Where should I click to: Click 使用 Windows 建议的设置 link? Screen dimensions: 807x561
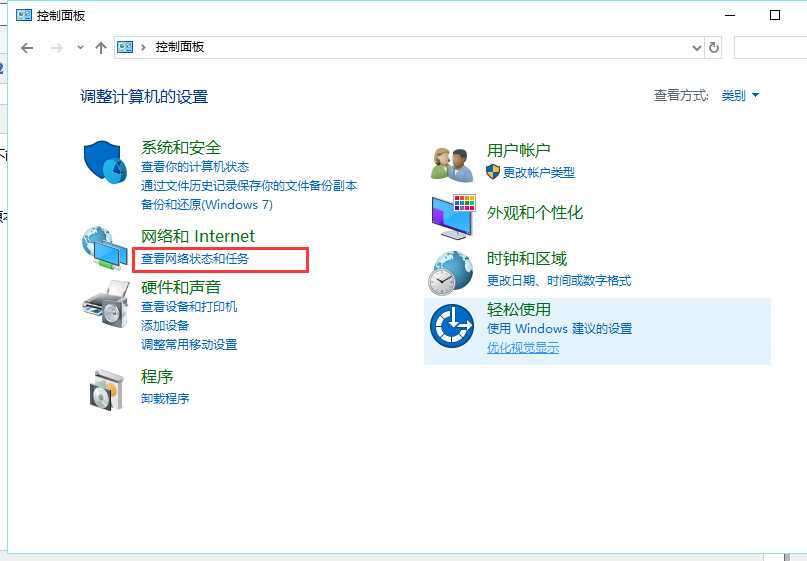[x=559, y=328]
